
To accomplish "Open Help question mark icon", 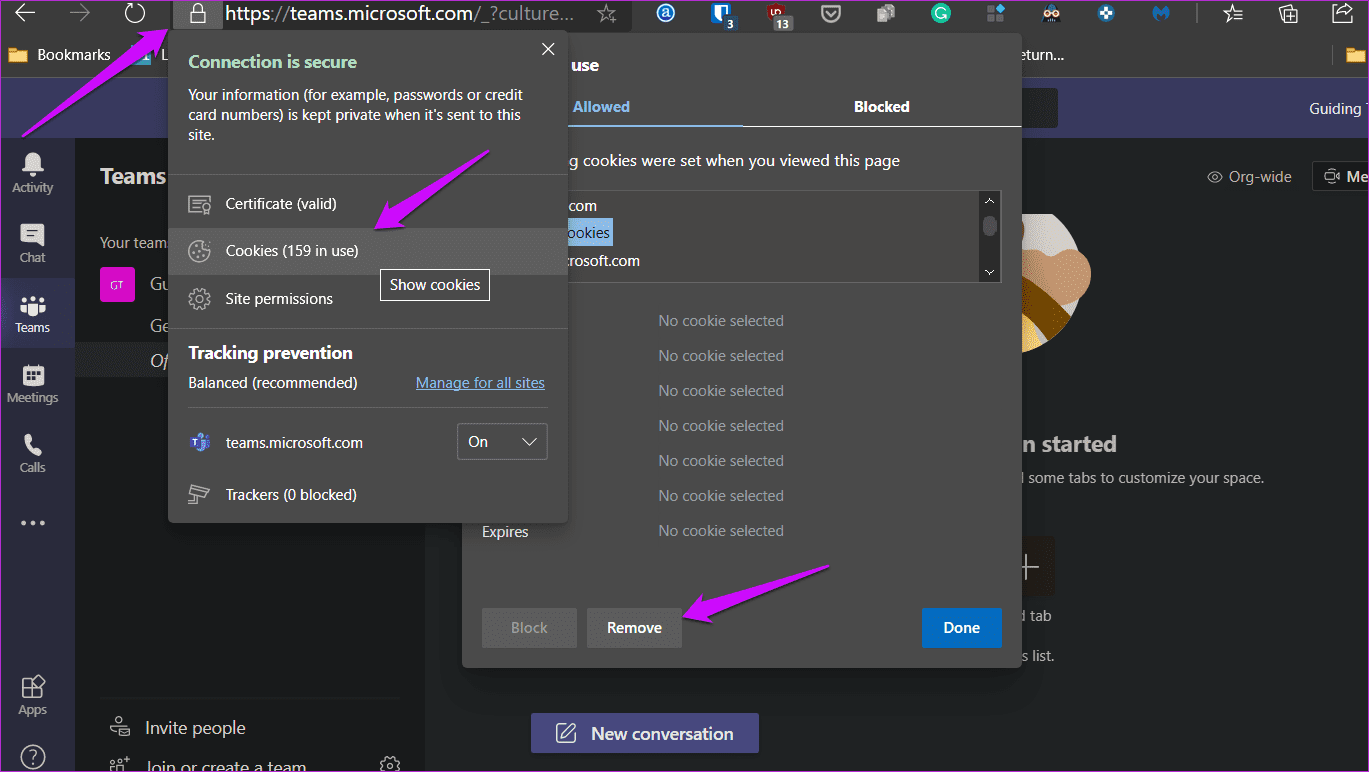I will tap(33, 757).
